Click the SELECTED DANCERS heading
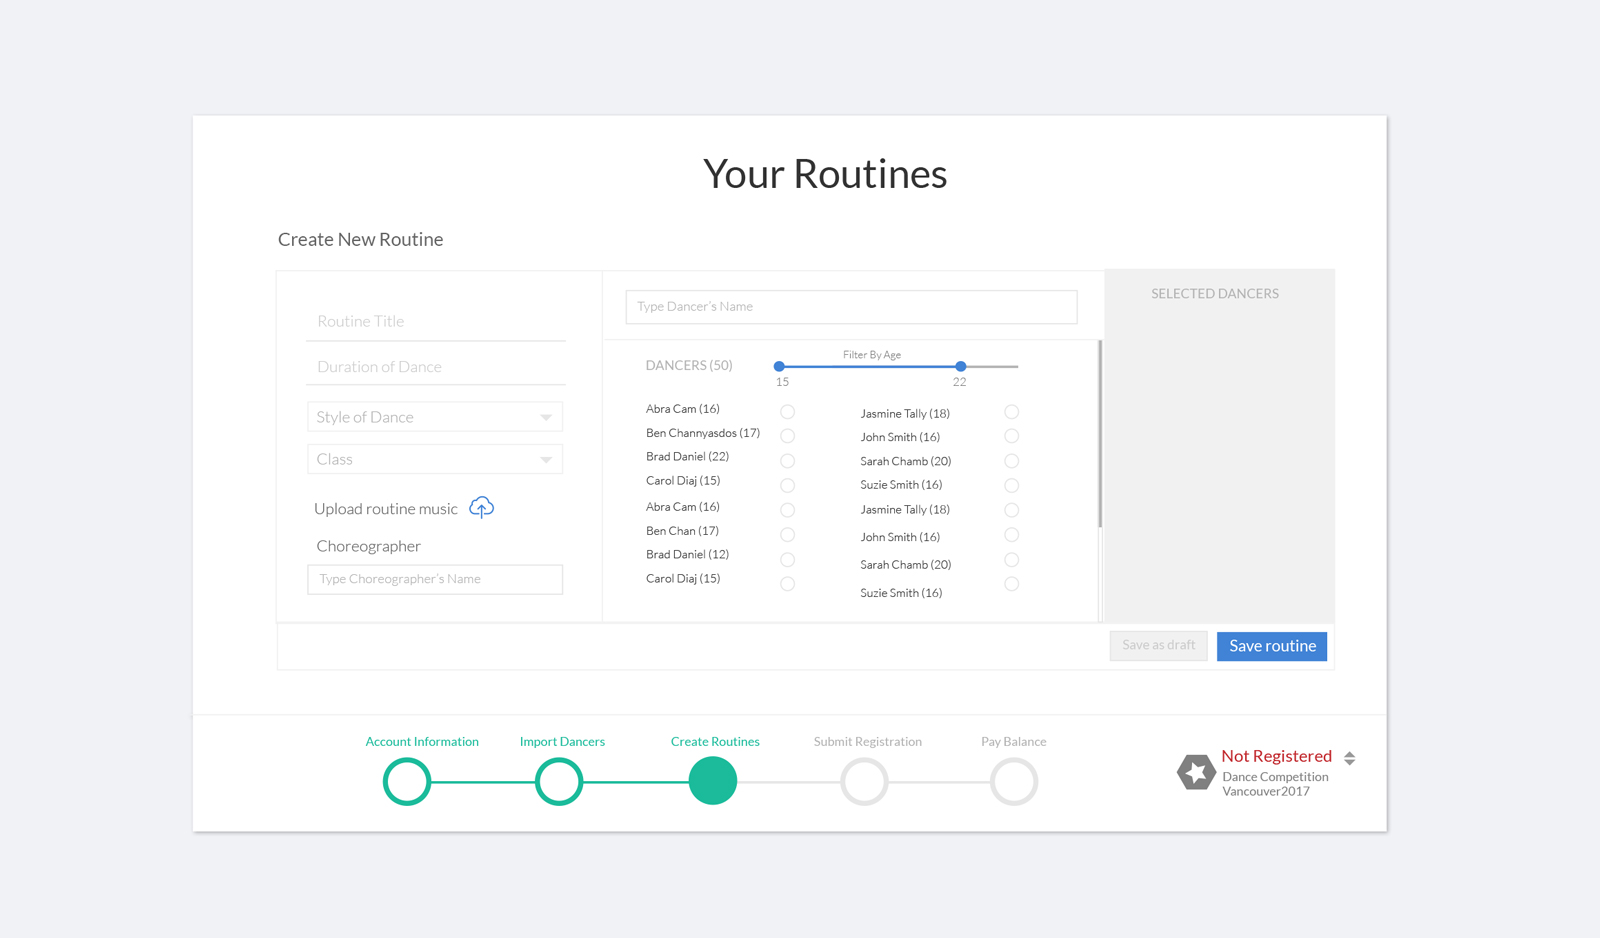This screenshot has width=1600, height=938. tap(1215, 294)
